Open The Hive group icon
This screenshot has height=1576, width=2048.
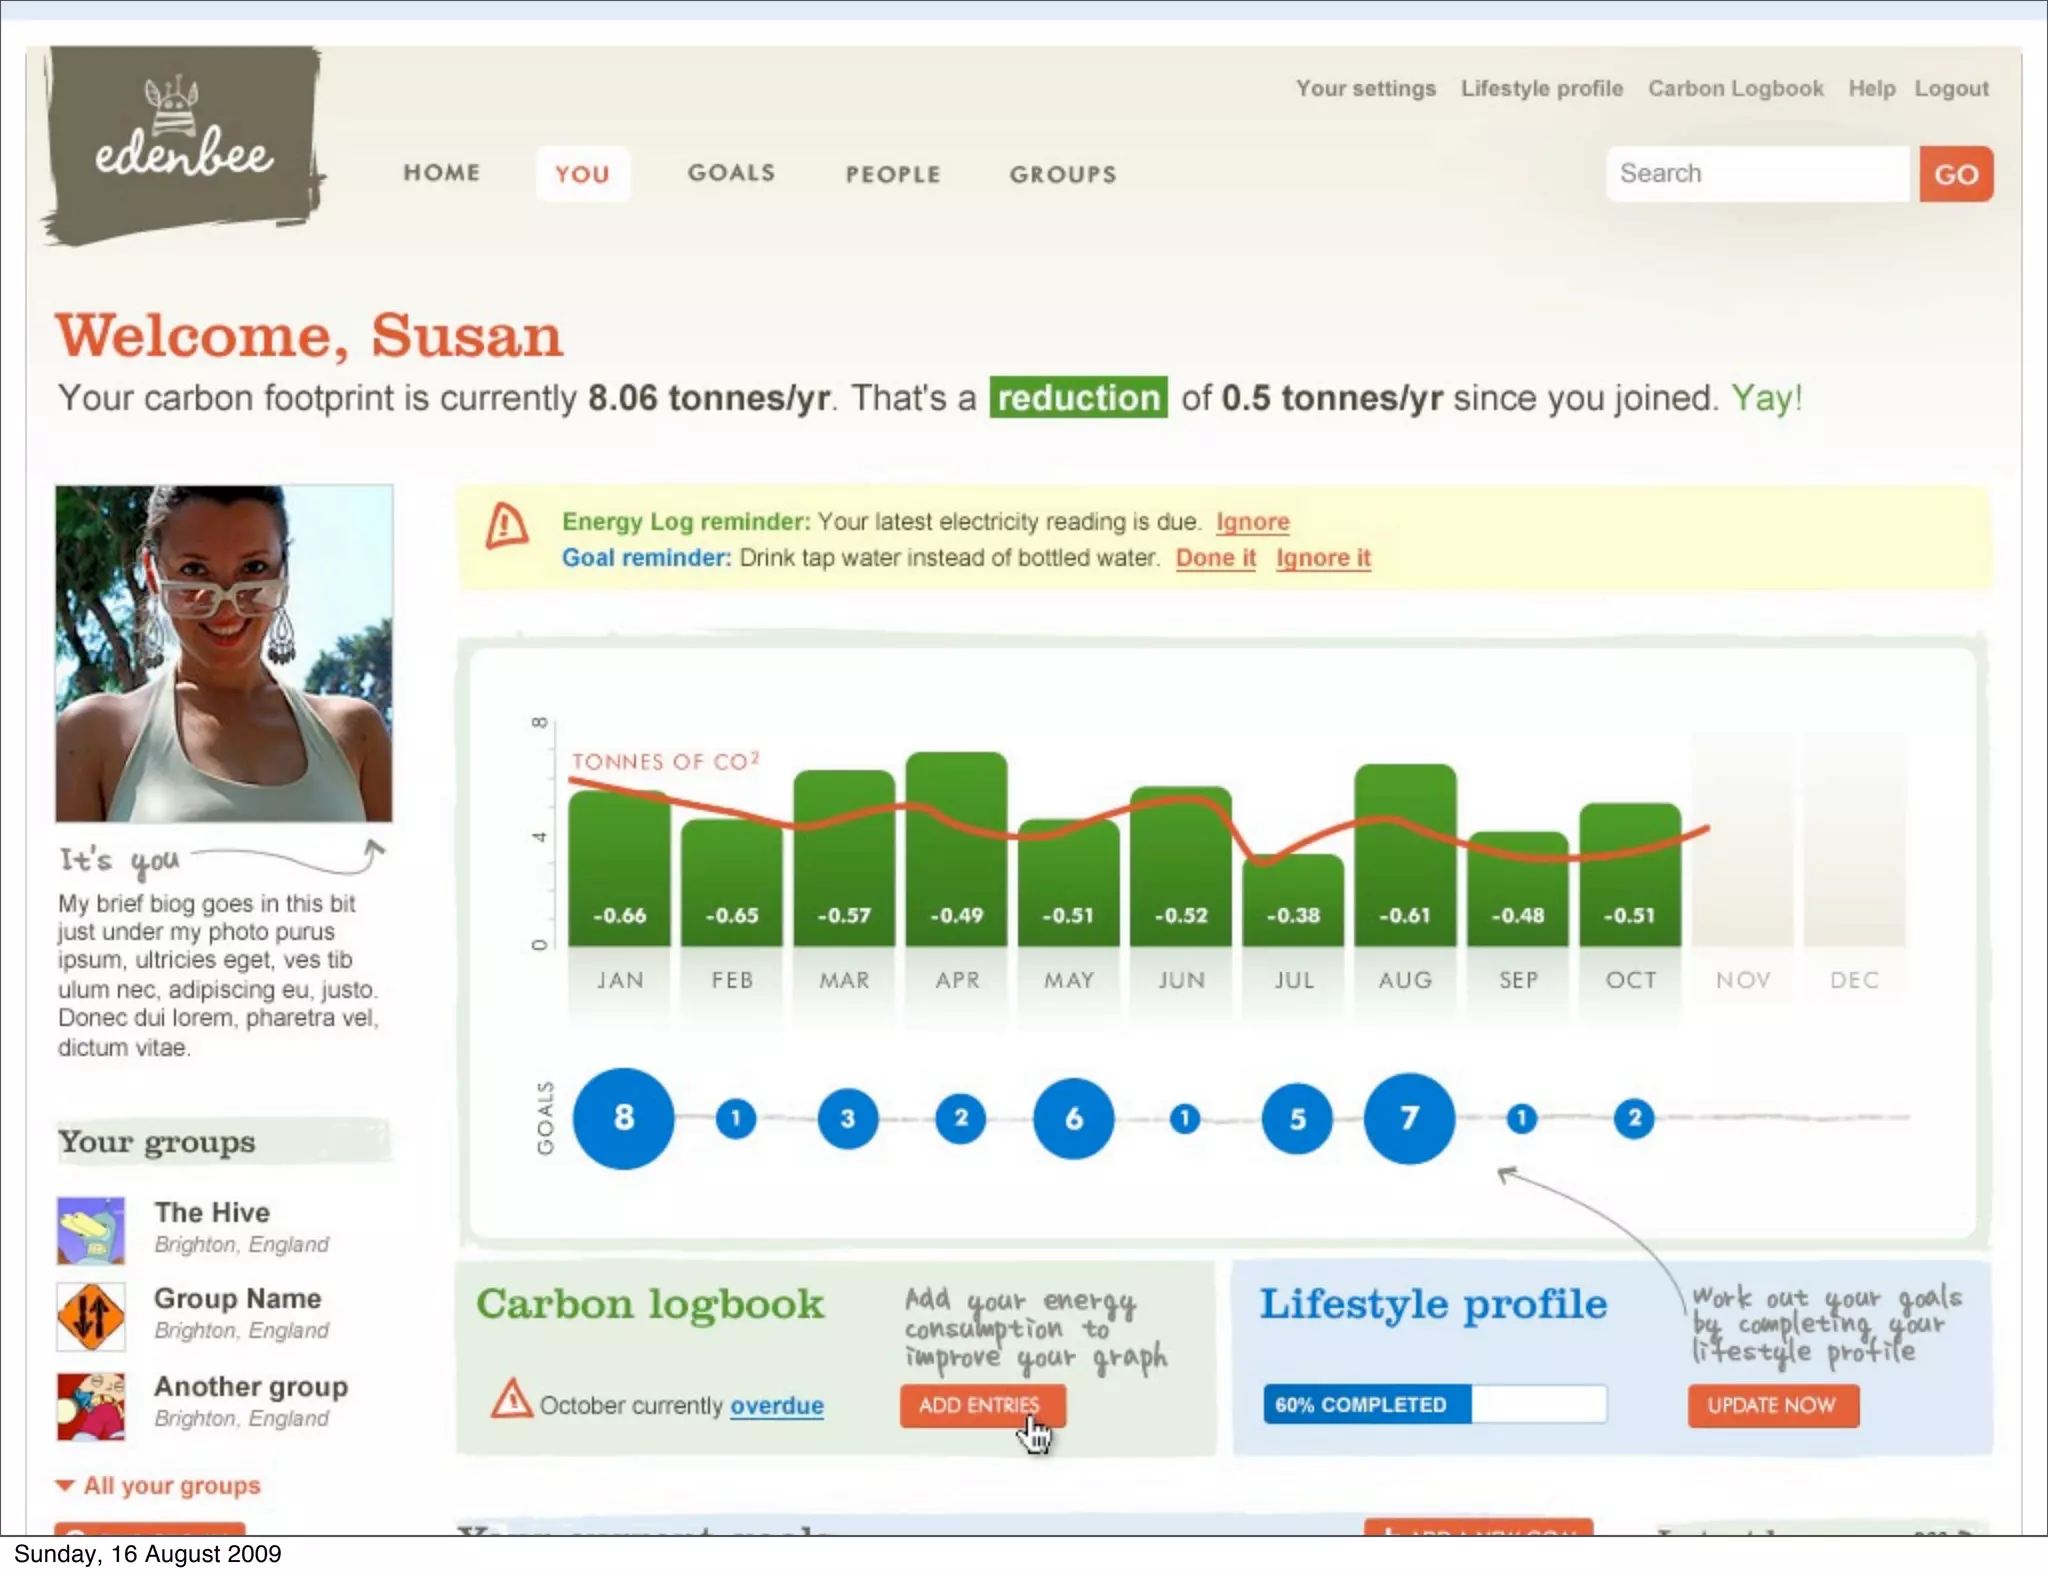(91, 1230)
